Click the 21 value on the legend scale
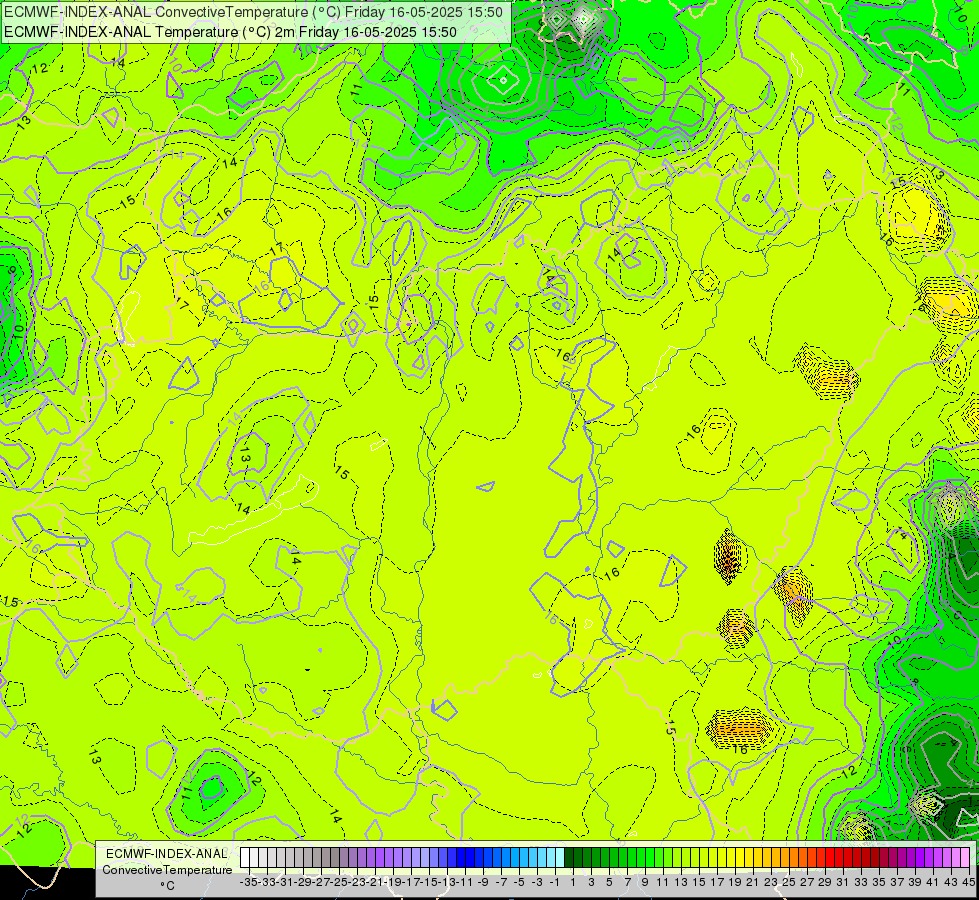 [753, 883]
